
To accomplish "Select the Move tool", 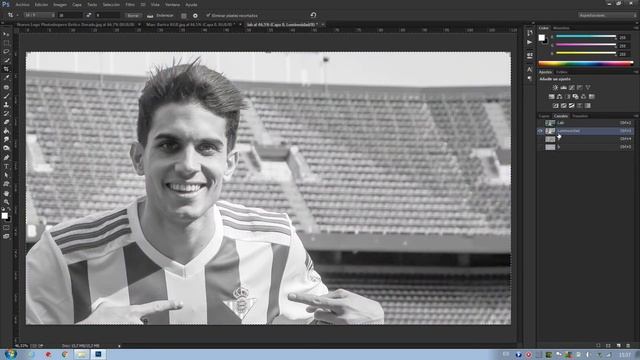I will [x=6, y=34].
